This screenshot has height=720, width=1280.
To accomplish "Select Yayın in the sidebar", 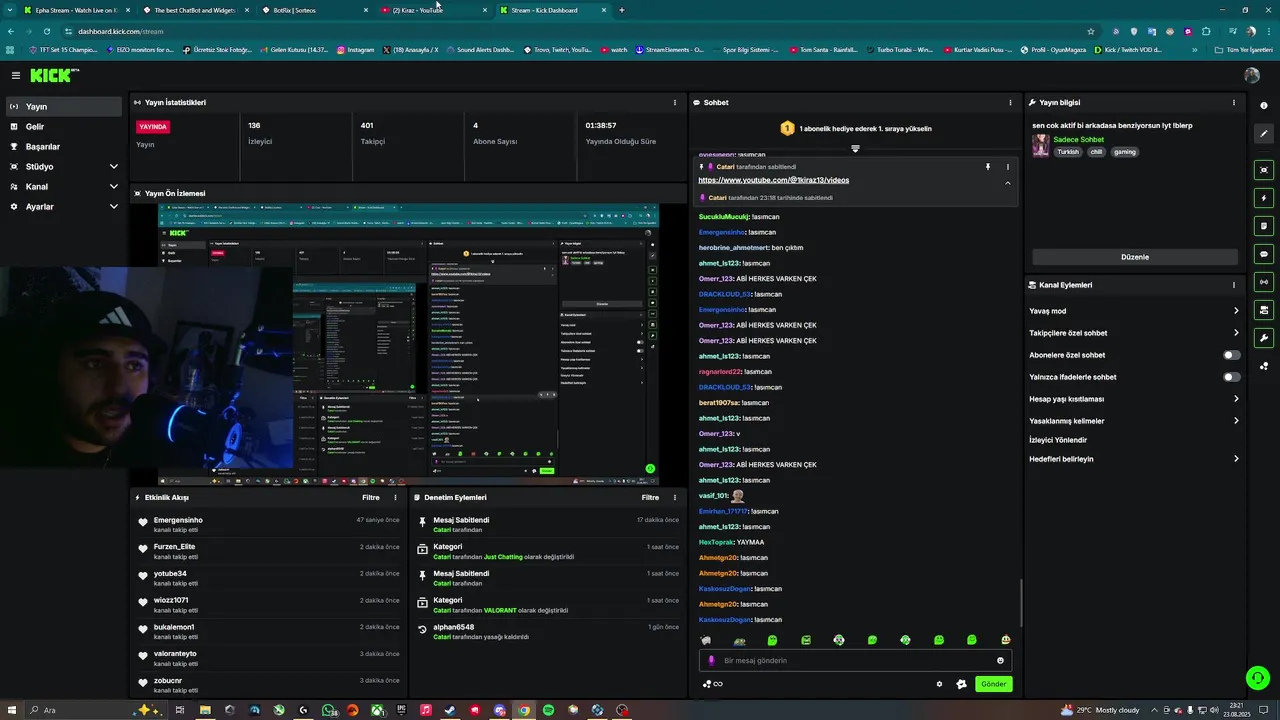I will tap(62, 106).
